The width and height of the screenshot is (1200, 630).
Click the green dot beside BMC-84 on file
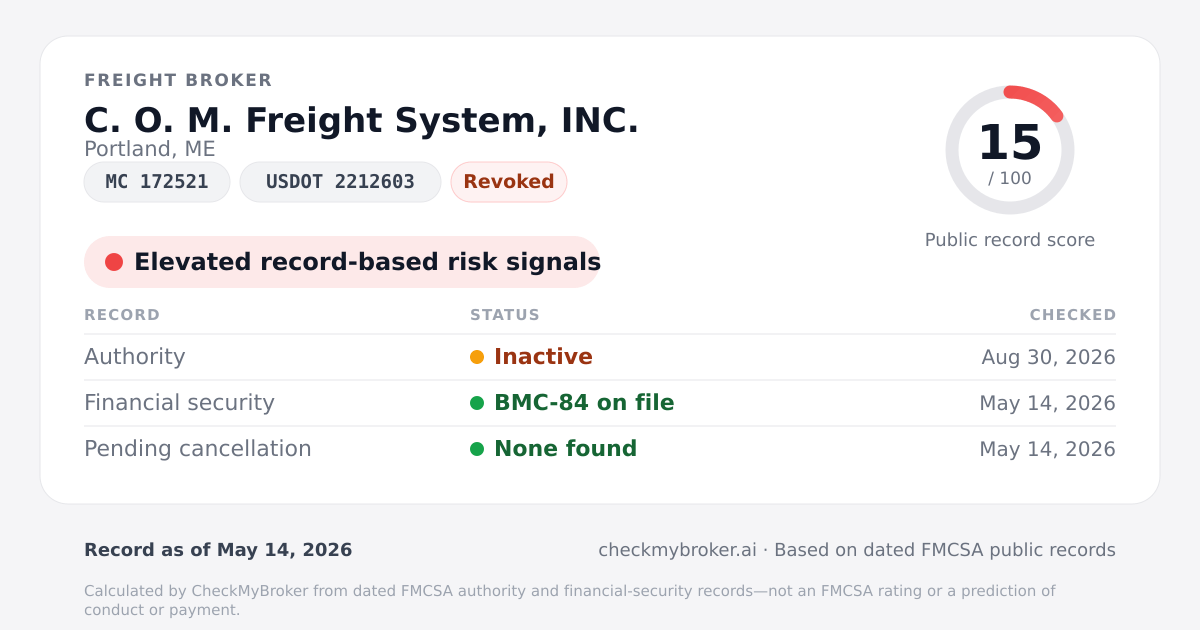tap(477, 403)
